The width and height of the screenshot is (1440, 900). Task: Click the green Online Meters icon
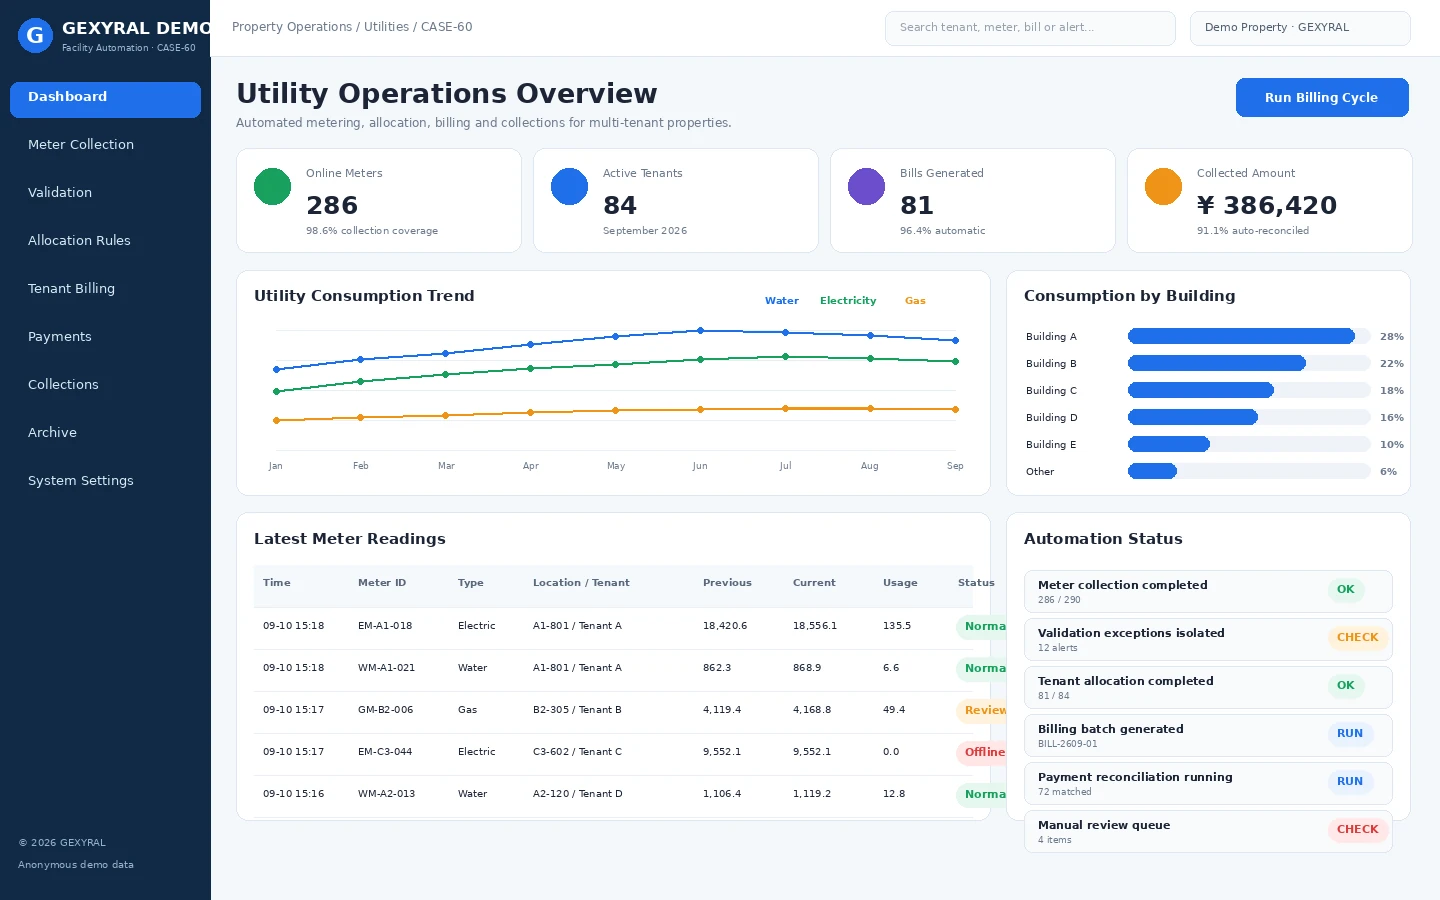(x=272, y=186)
